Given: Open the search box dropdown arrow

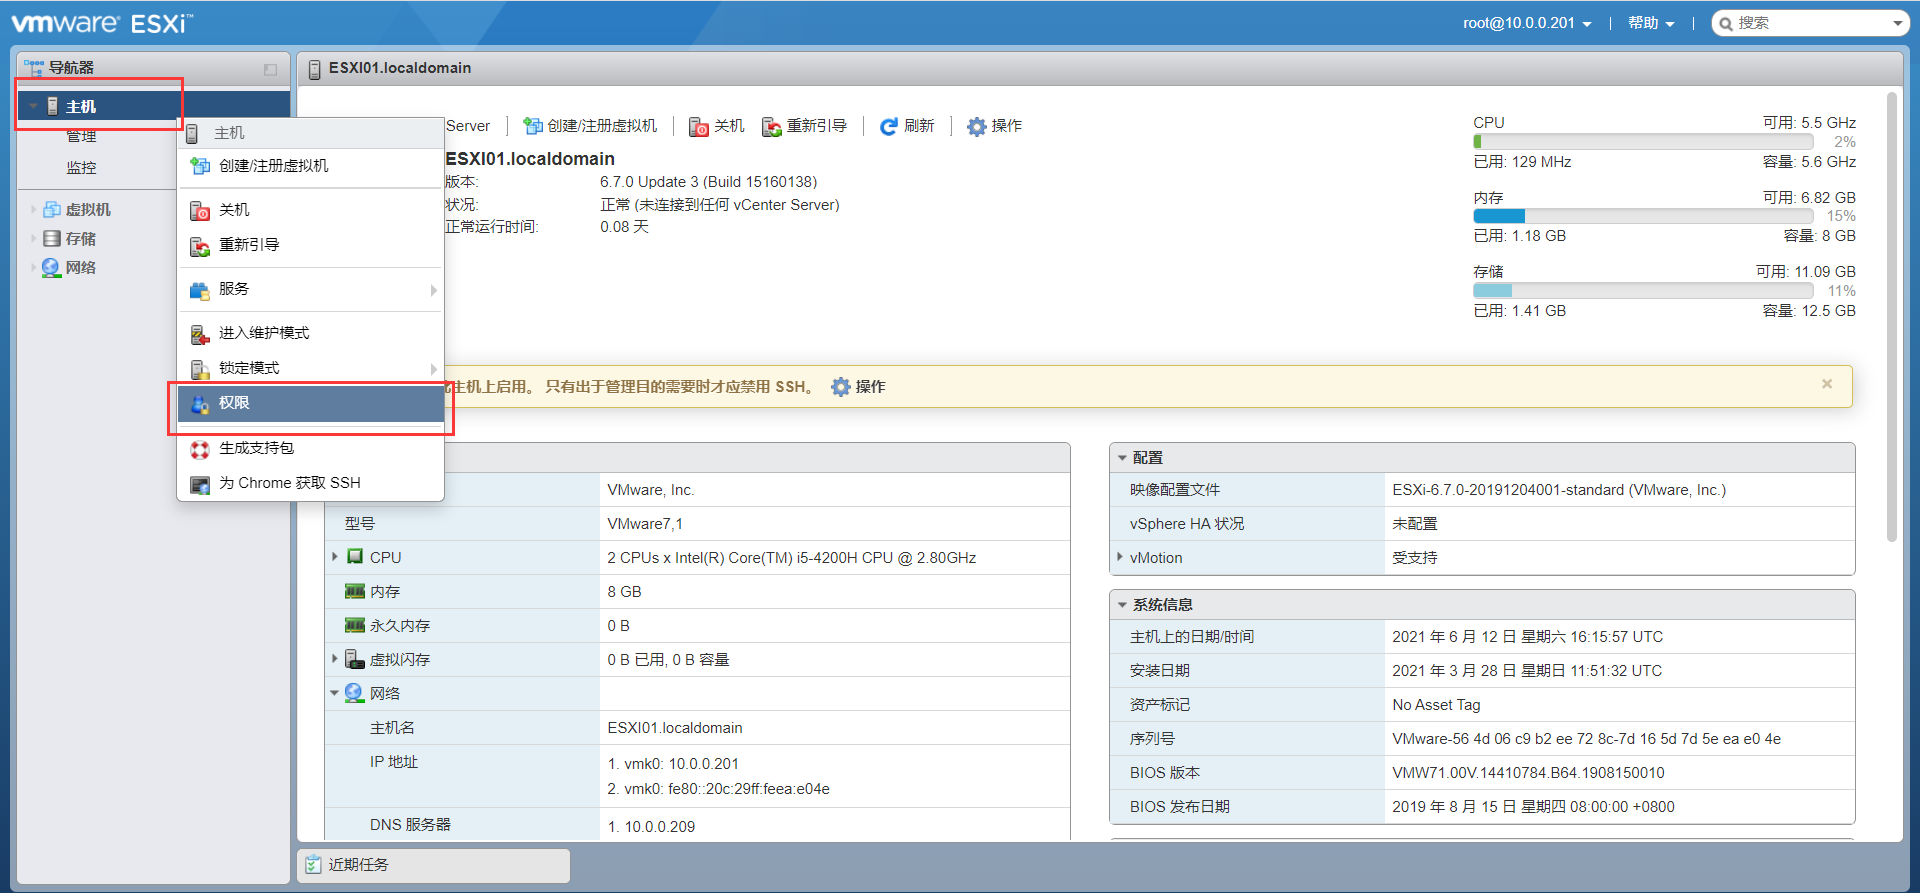Looking at the screenshot, I should 1897,23.
